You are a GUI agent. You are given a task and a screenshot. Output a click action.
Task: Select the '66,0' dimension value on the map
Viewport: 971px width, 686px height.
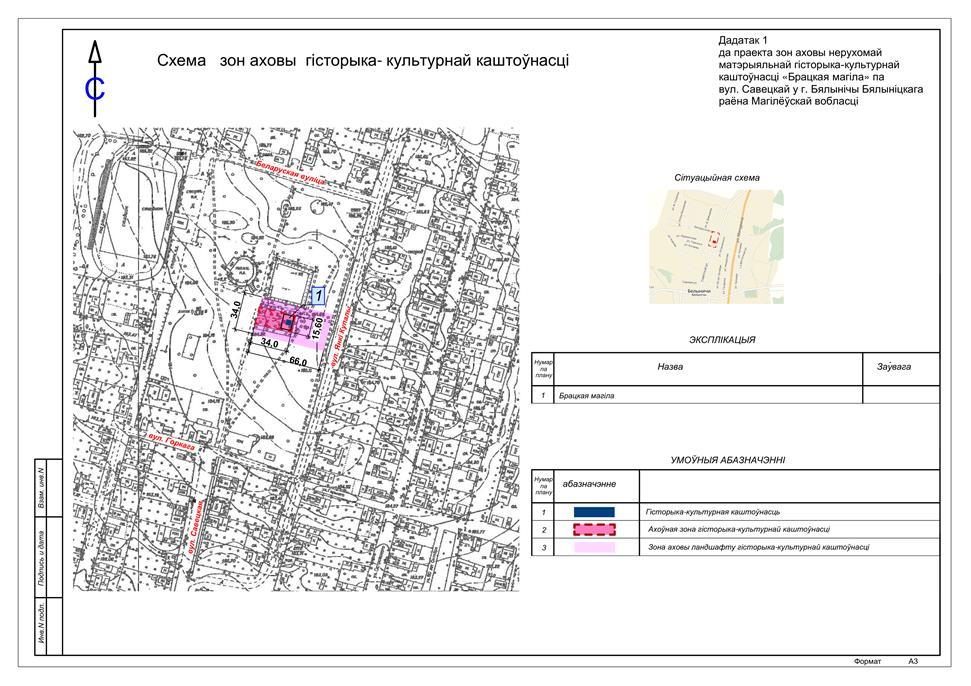pyautogui.click(x=298, y=360)
